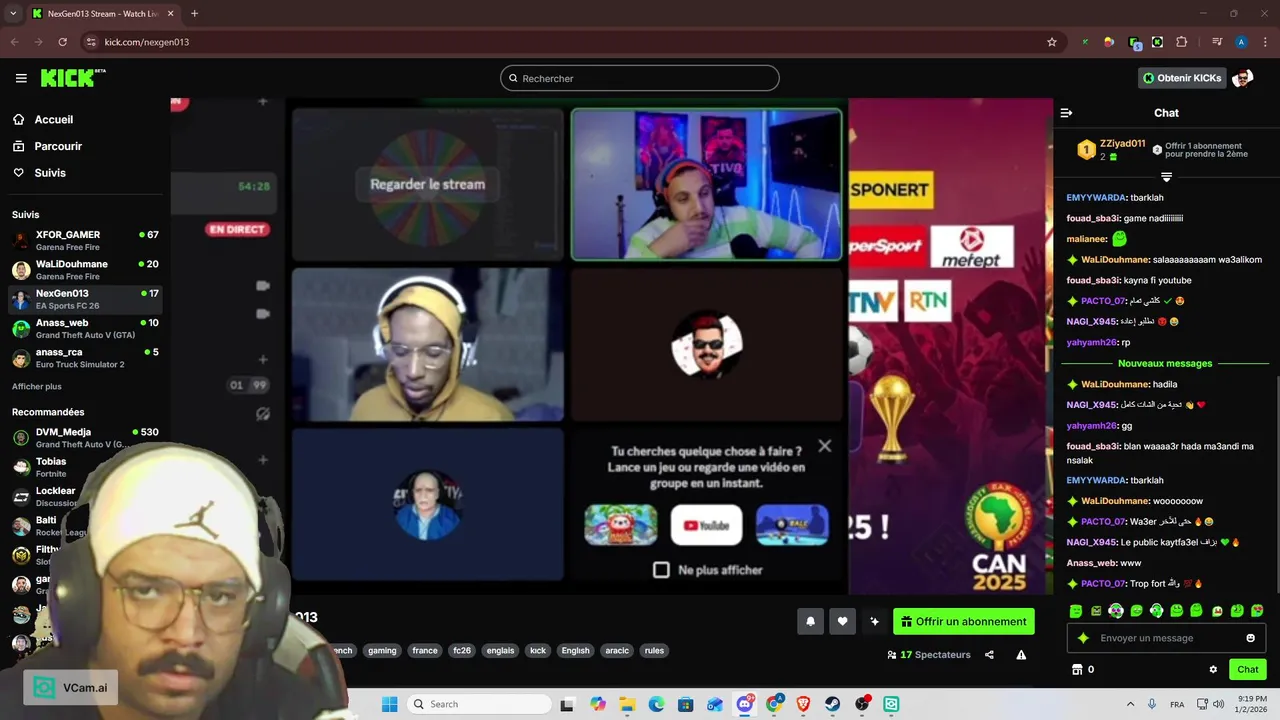Select the 'aracic' stream tag
This screenshot has width=1280, height=720.
coord(617,650)
